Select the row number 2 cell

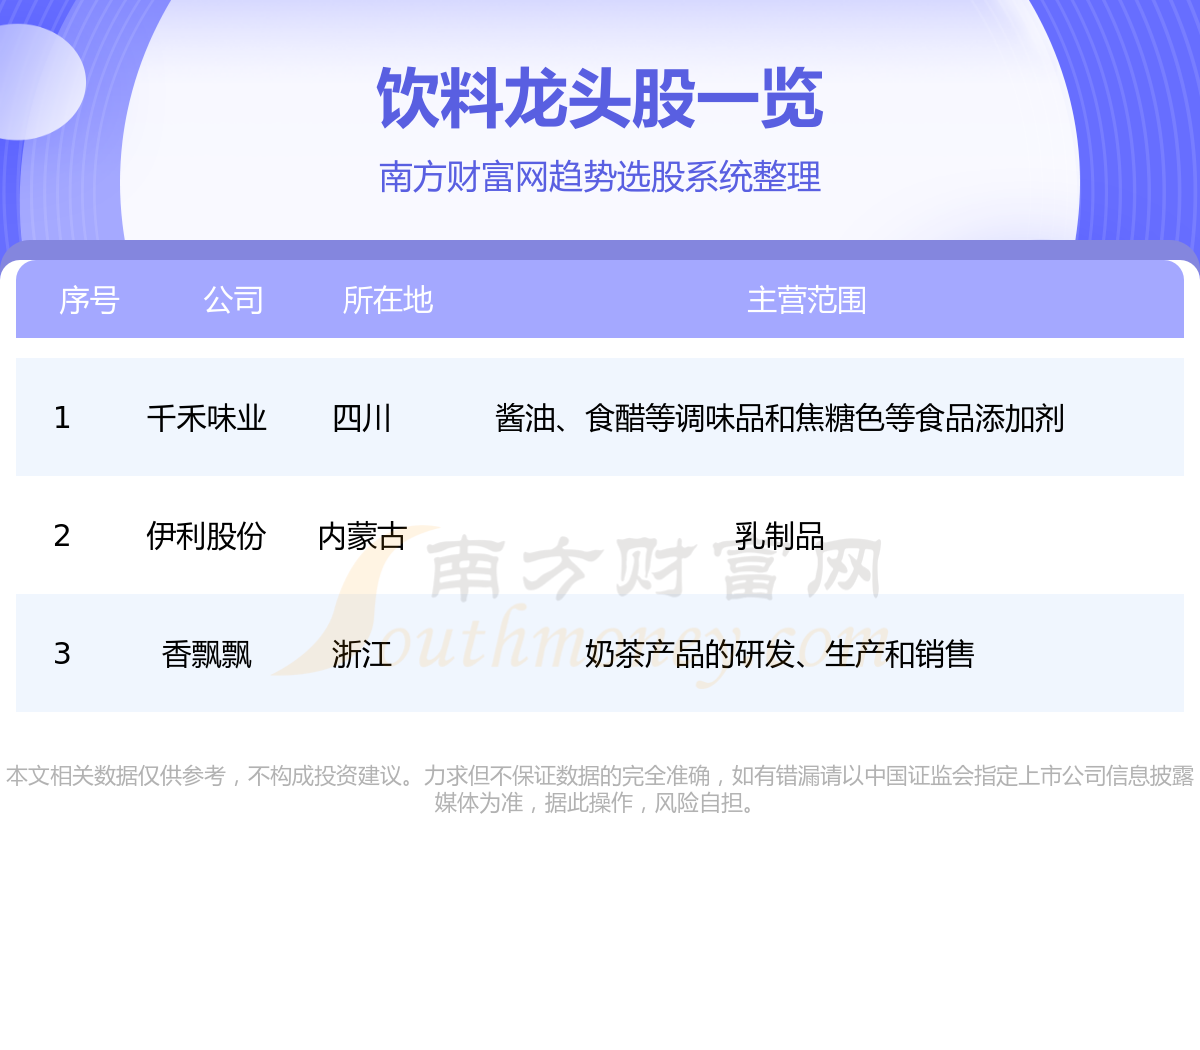point(62,536)
